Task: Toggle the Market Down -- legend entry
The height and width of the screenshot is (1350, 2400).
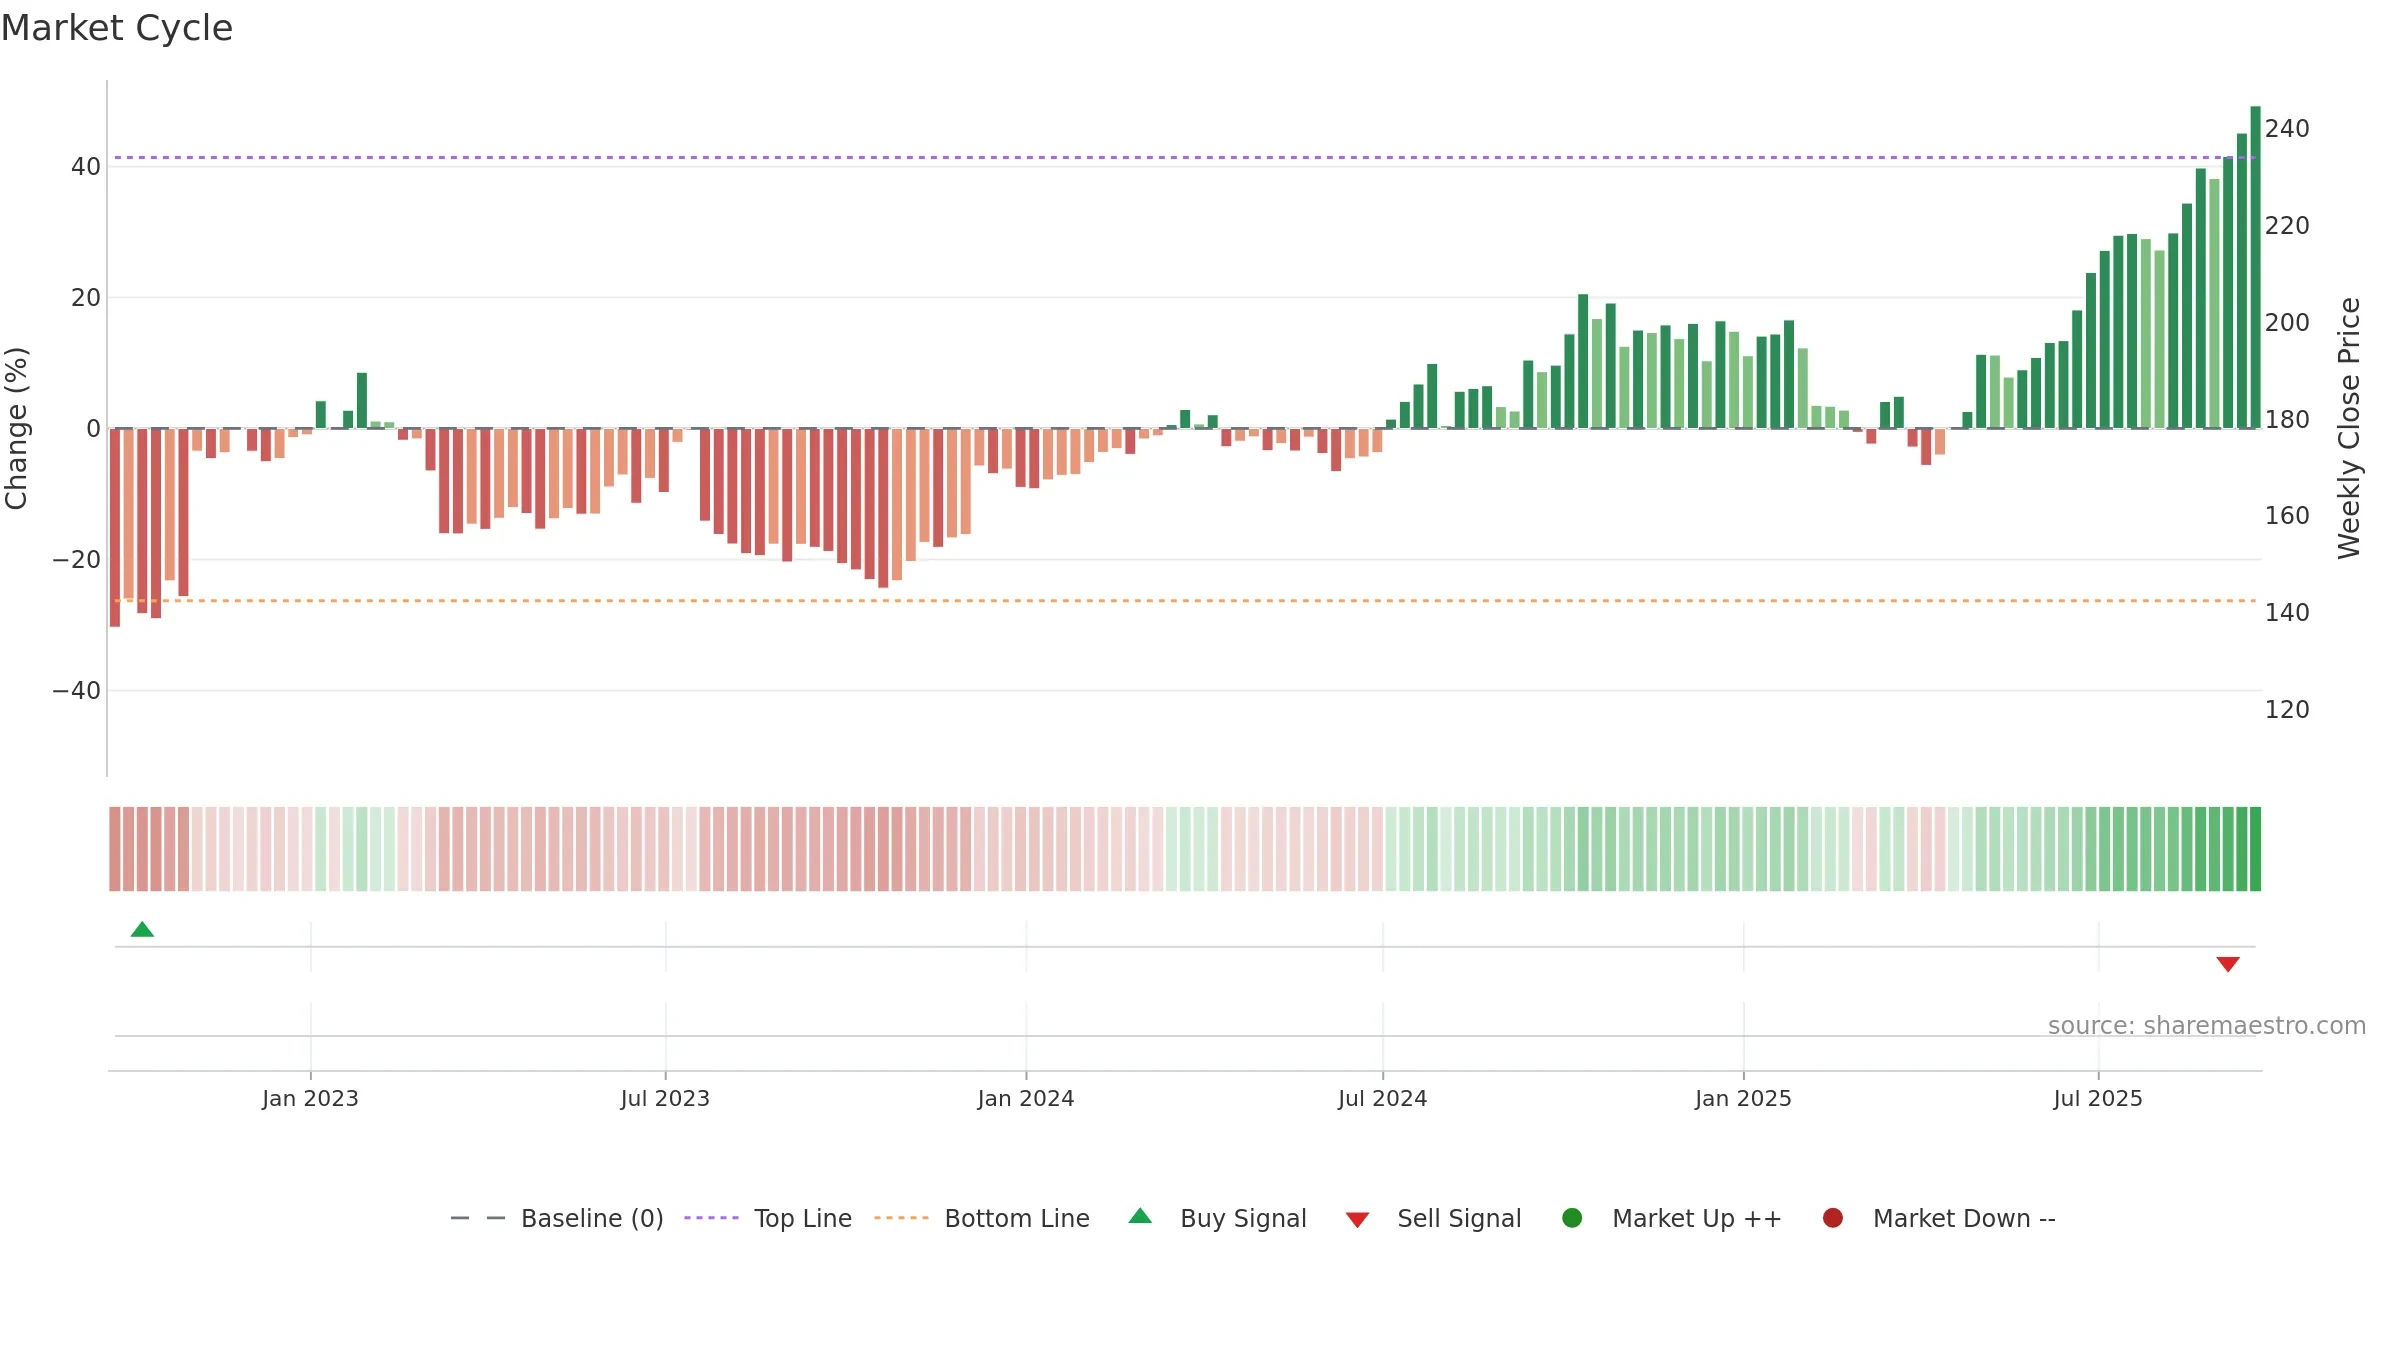Action: (x=1939, y=1218)
